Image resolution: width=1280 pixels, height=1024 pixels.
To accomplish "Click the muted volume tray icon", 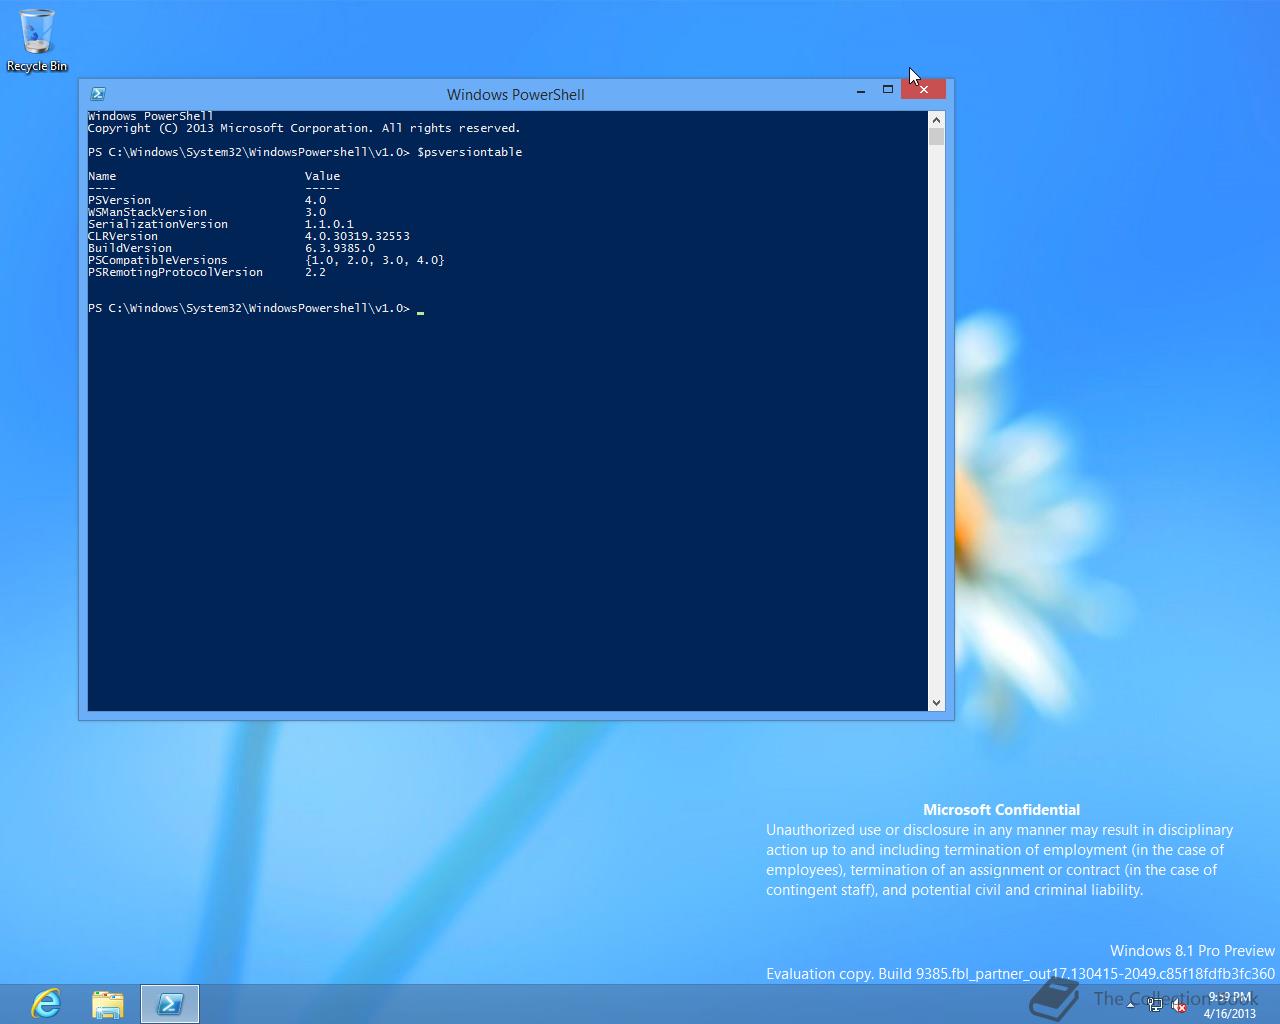I will [1179, 1006].
